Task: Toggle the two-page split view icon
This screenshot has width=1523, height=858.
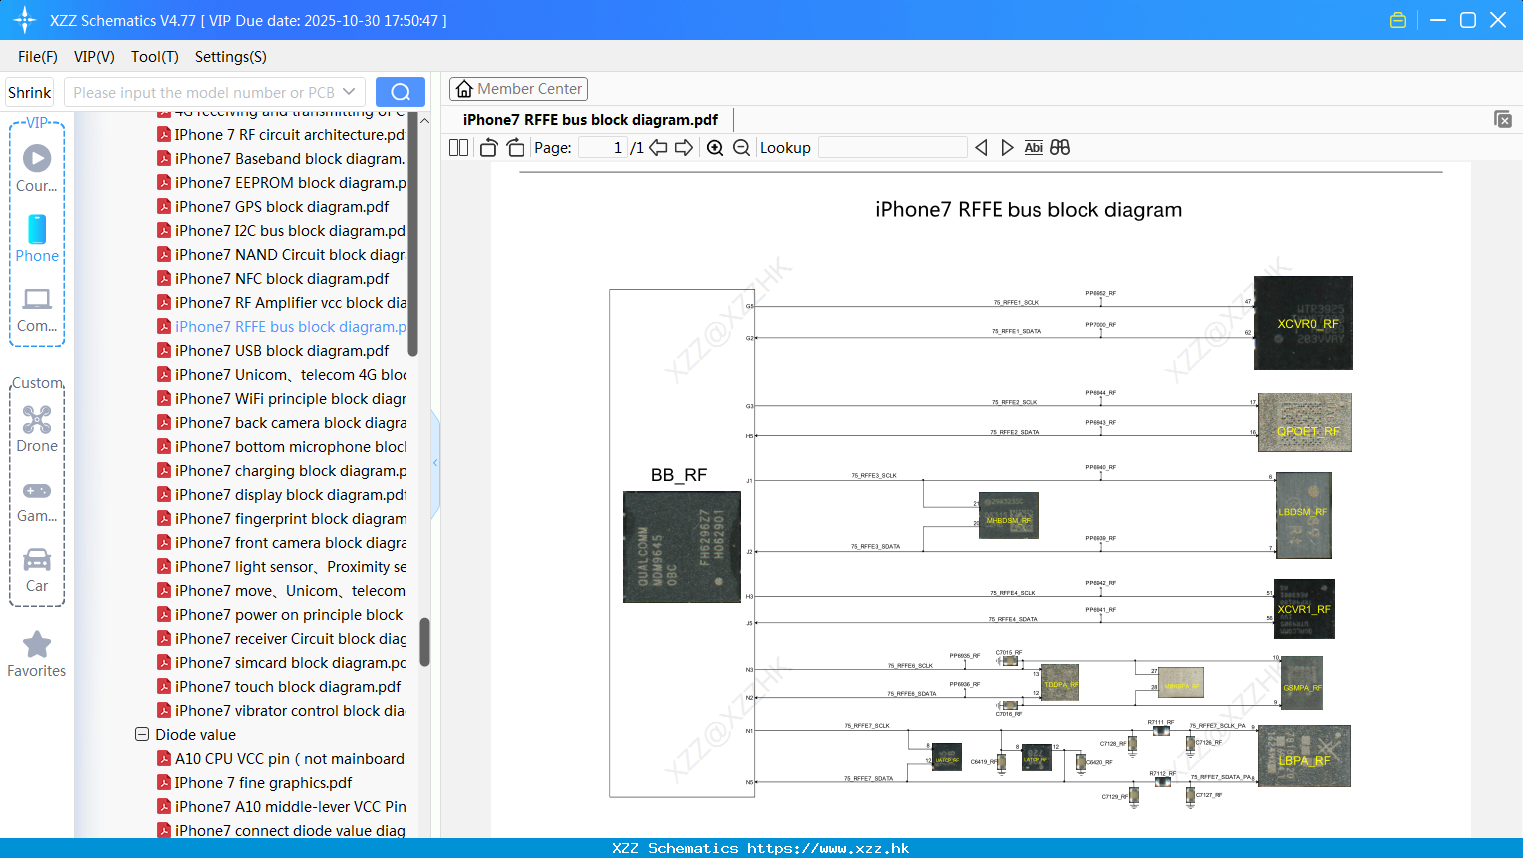Action: tap(458, 148)
